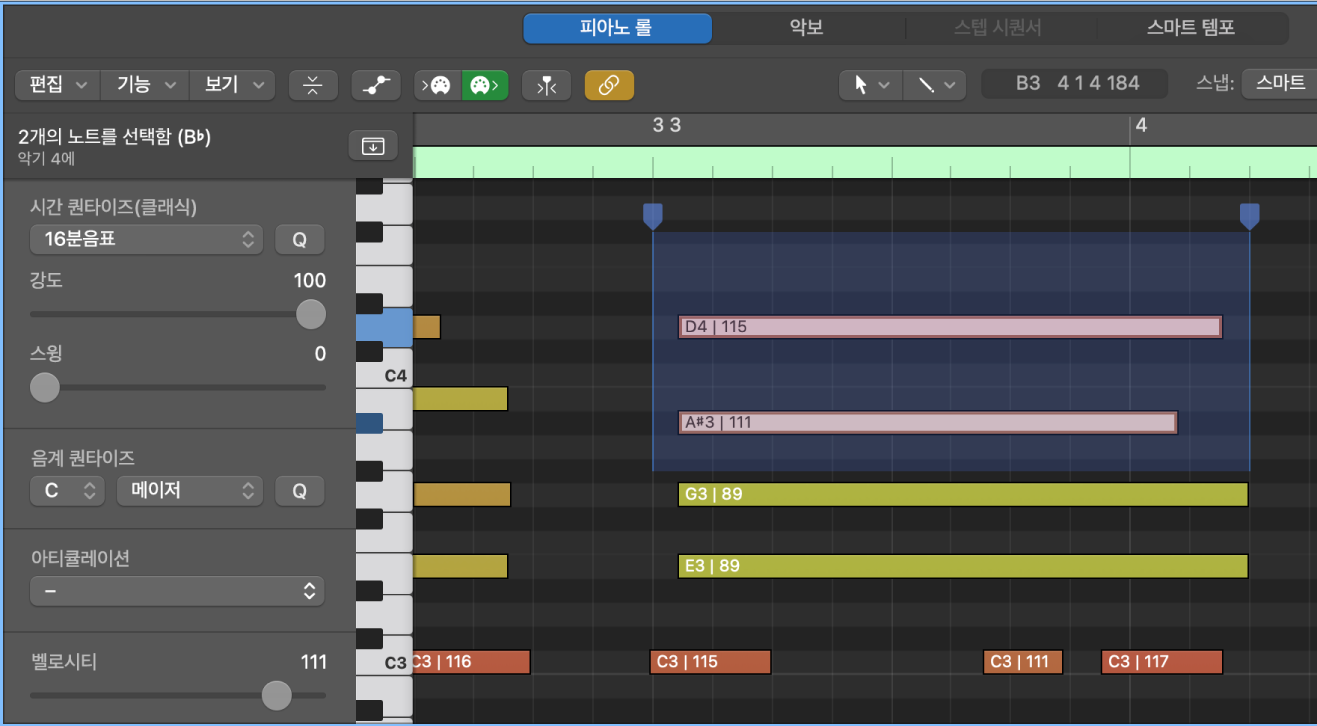
Task: Click the right blue selection marker handle
Action: (1249, 215)
